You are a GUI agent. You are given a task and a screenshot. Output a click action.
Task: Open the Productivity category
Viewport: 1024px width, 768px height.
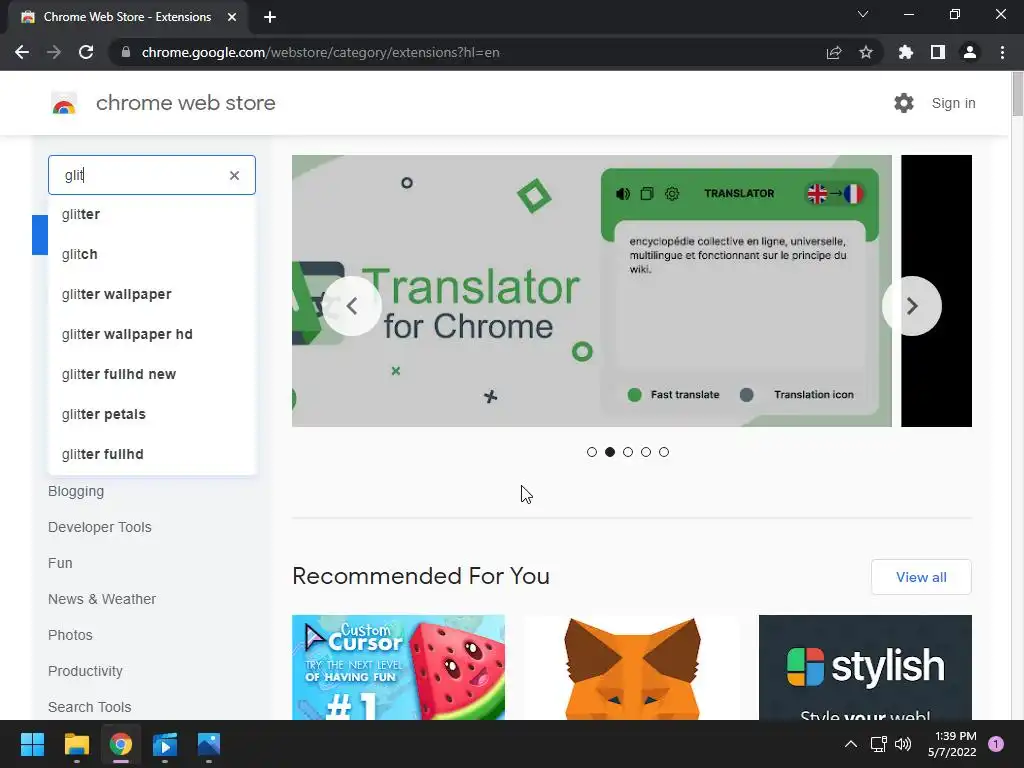coord(85,671)
